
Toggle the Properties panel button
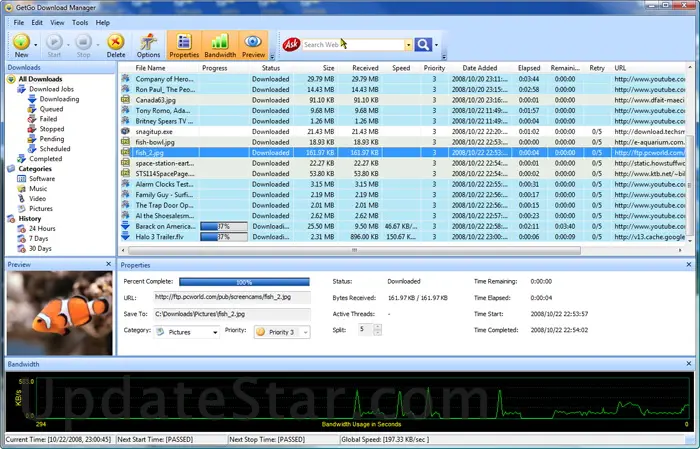(184, 45)
